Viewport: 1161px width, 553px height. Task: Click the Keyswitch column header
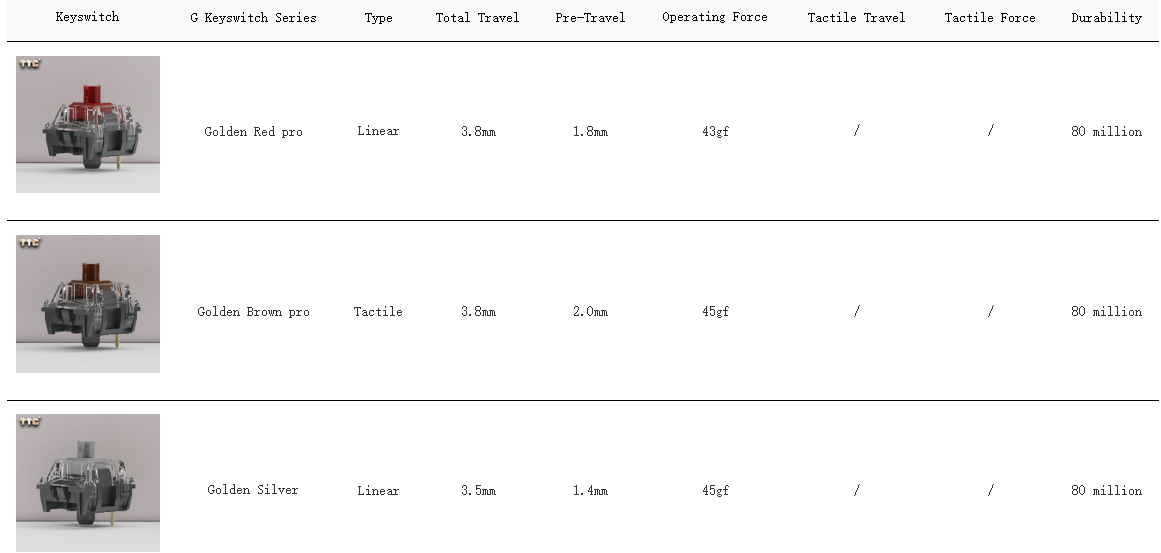click(87, 18)
